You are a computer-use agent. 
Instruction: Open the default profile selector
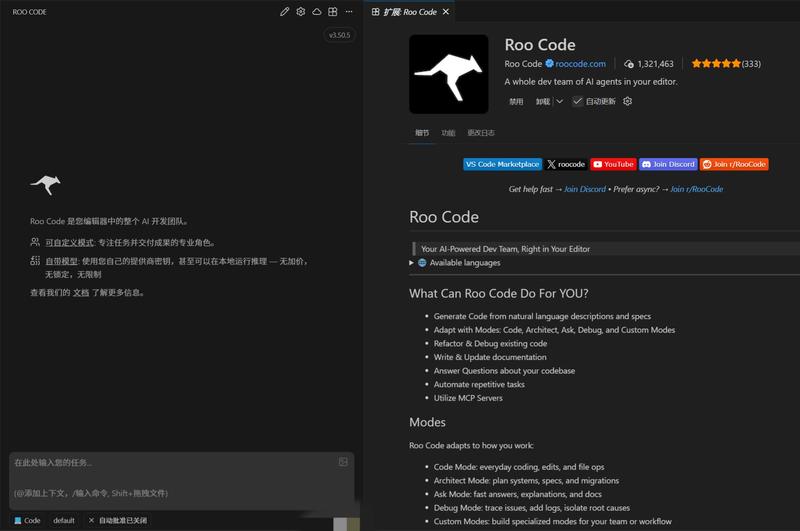coord(64,520)
